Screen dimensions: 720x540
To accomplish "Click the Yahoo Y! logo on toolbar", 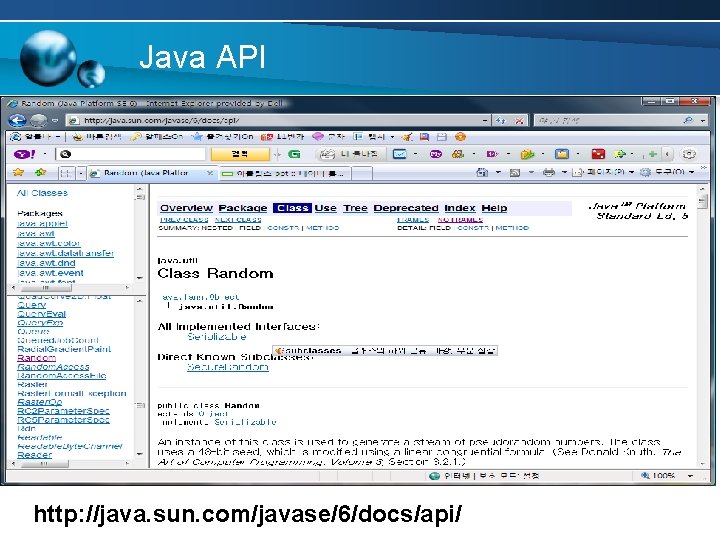I will click(x=24, y=154).
